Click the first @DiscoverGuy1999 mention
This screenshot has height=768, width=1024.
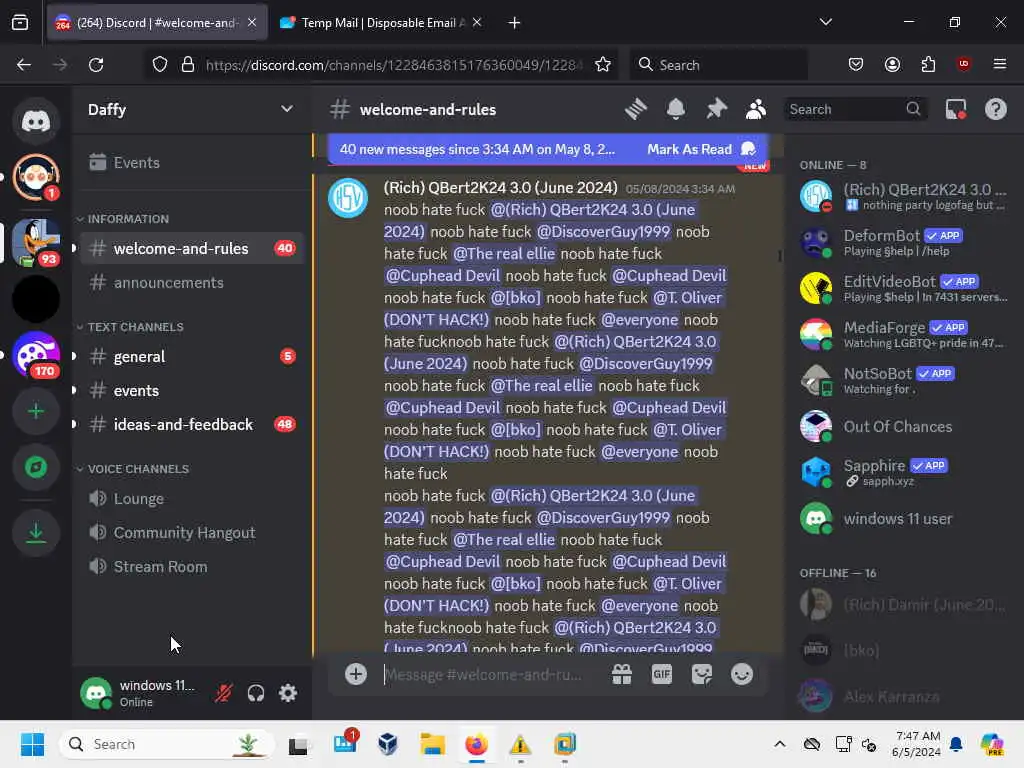tap(603, 232)
